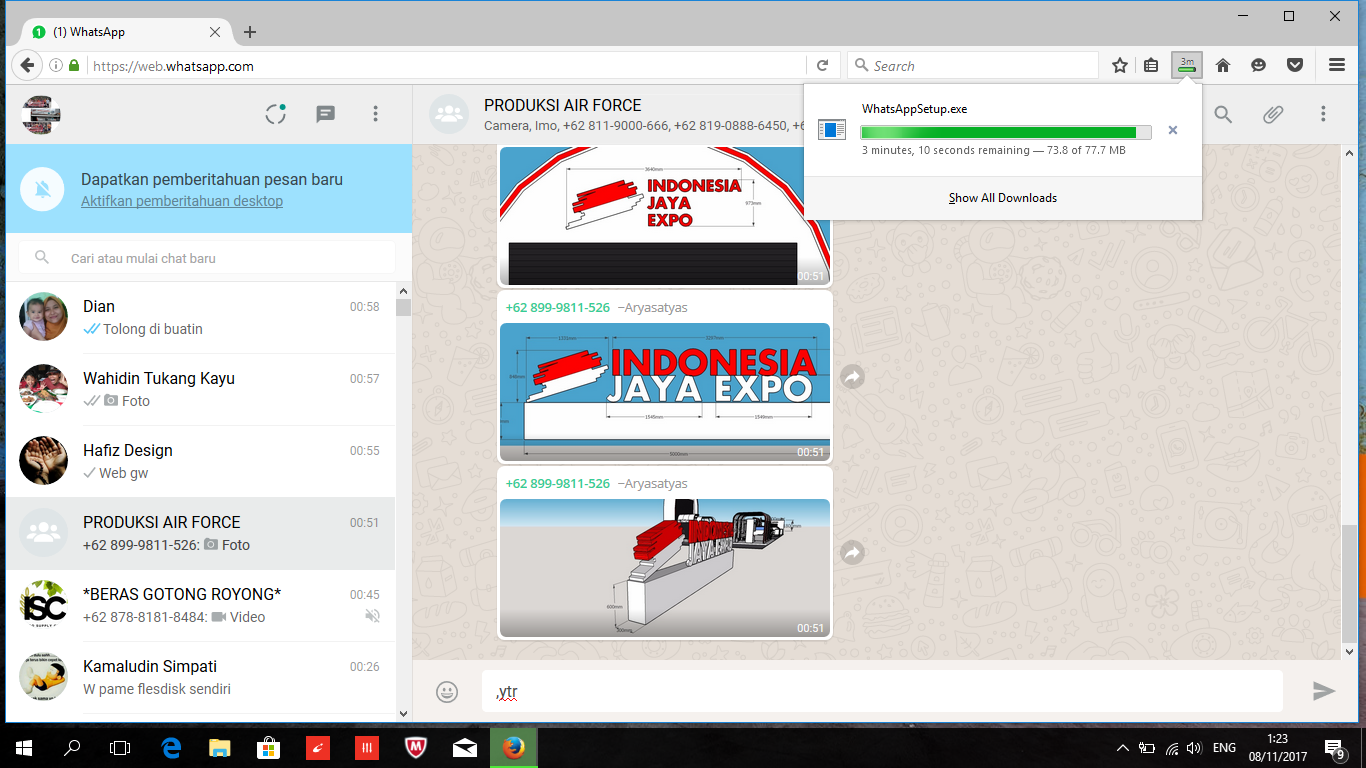Start a new chat via message icon
This screenshot has width=1366, height=768.
click(325, 114)
